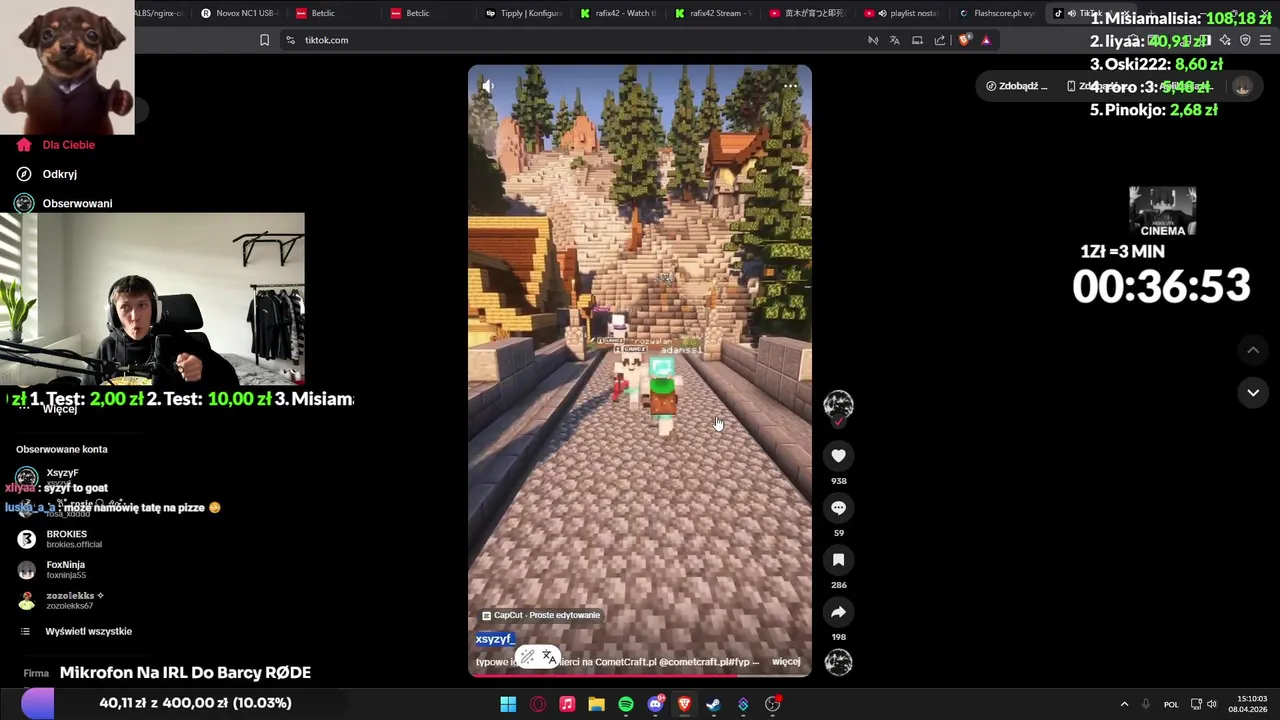The height and width of the screenshot is (720, 1280).
Task: Switch to the playlist nostalgia YouTube tab
Action: [x=902, y=13]
